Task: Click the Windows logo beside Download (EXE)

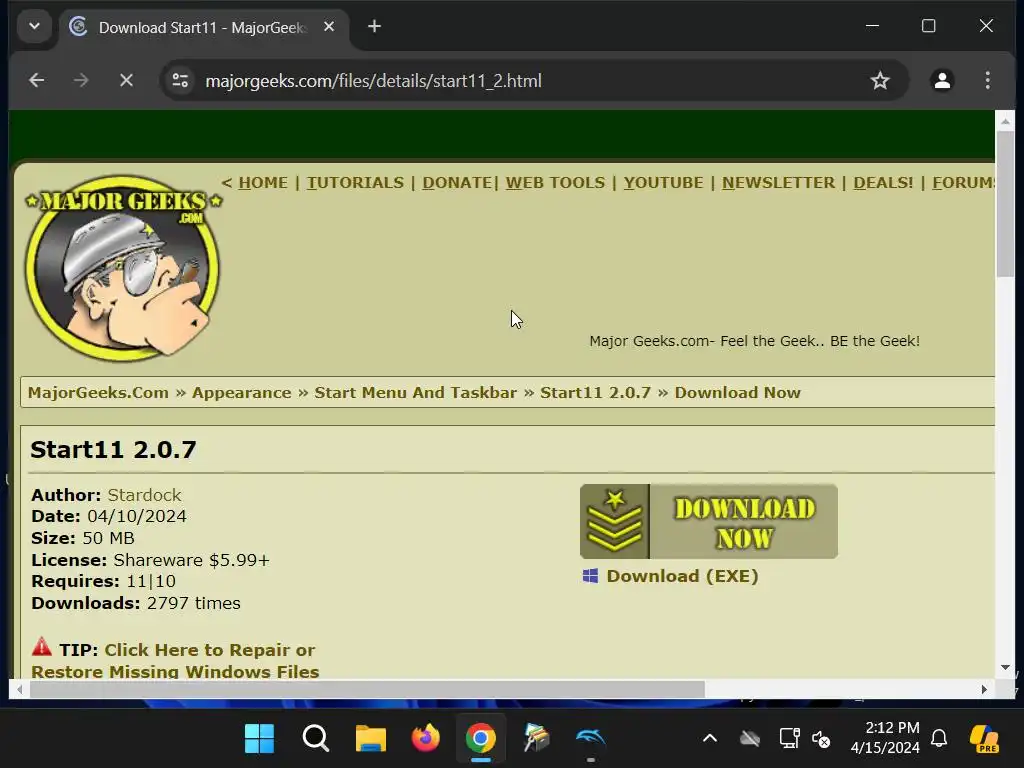Action: tap(590, 576)
